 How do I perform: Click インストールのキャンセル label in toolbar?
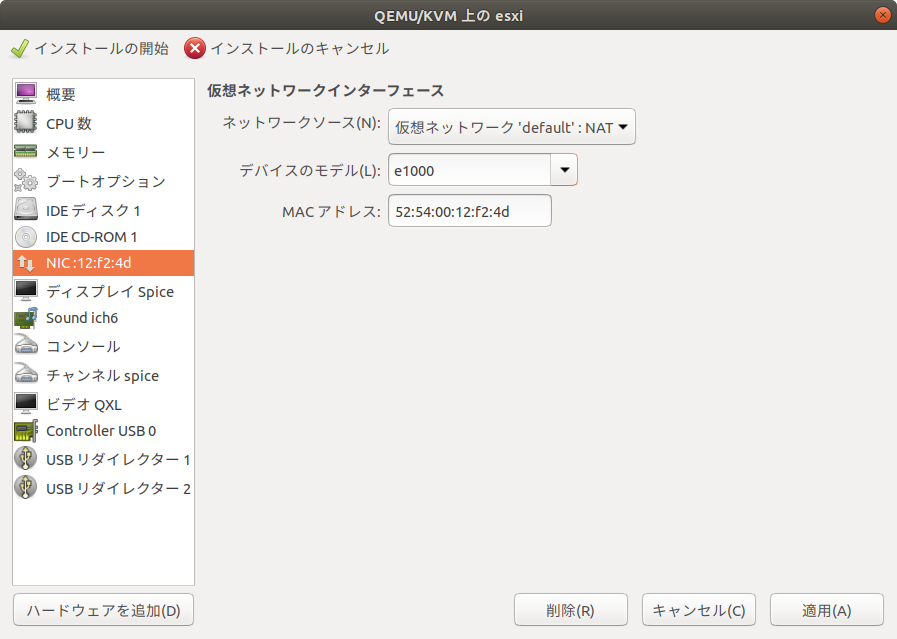[x=300, y=49]
